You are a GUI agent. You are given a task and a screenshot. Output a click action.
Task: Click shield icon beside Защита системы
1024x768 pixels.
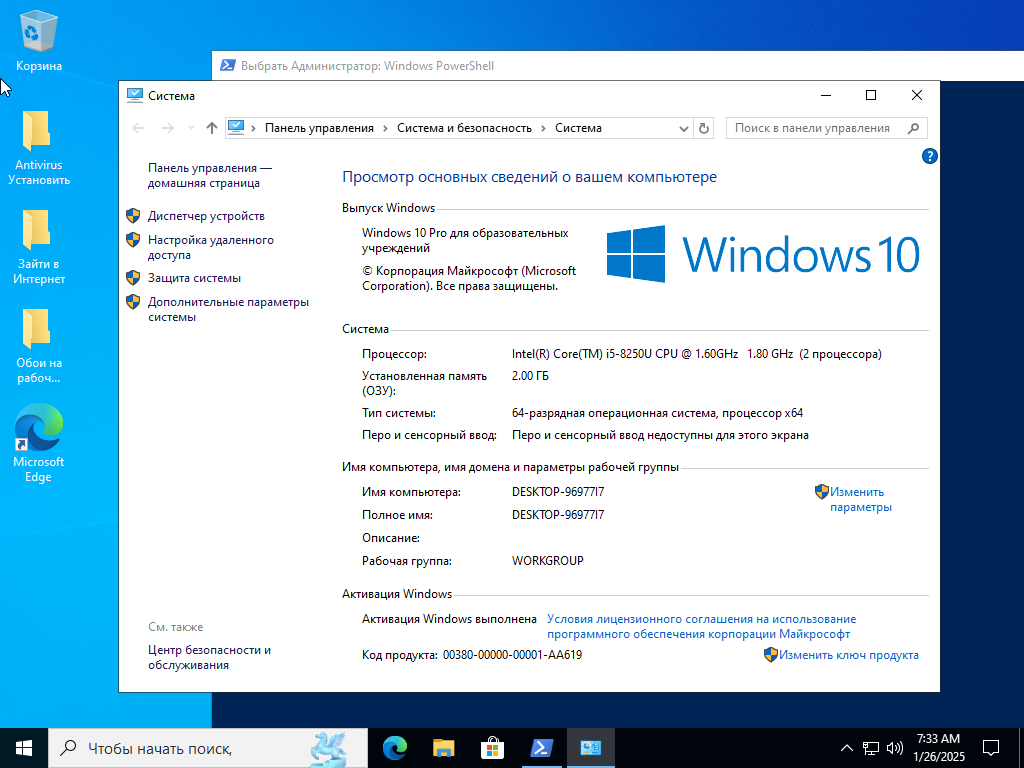click(133, 278)
